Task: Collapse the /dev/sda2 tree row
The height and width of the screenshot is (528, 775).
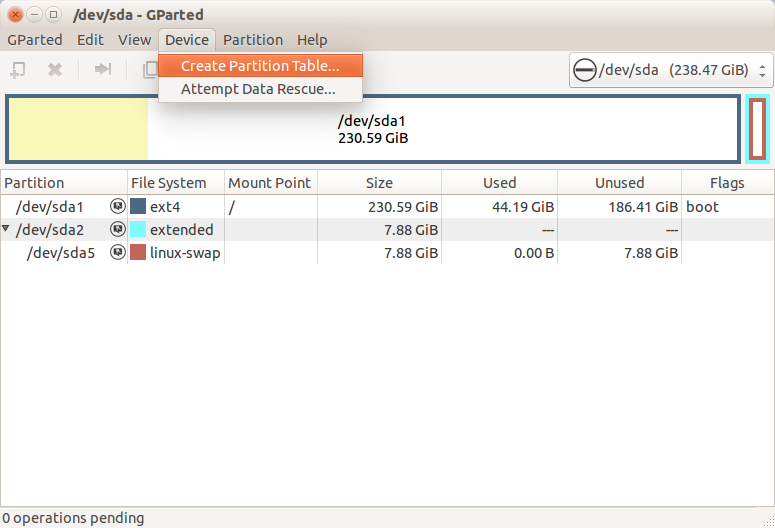Action: point(6,228)
